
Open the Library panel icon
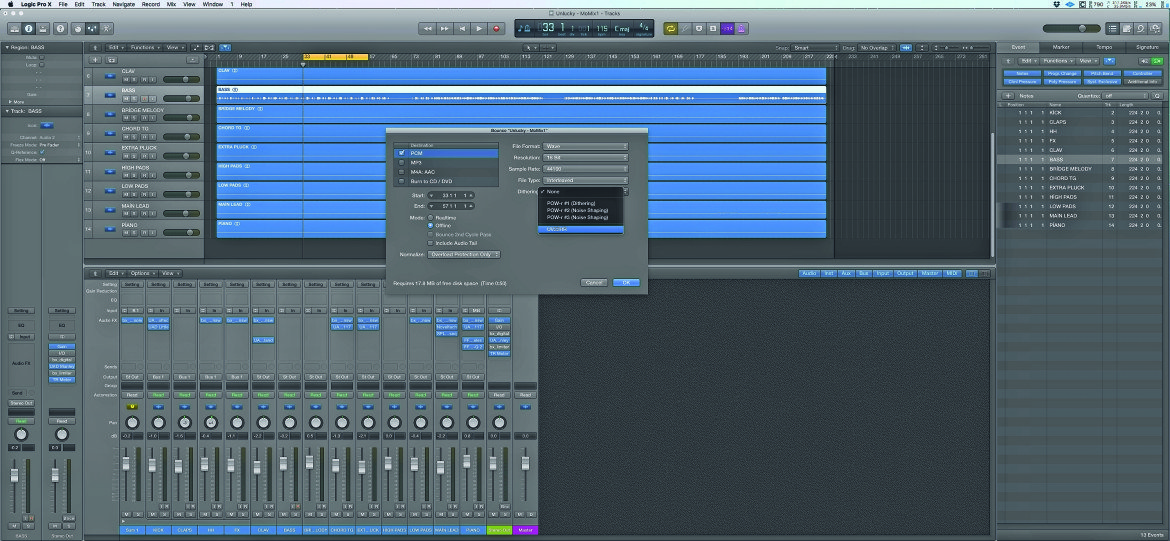15,28
